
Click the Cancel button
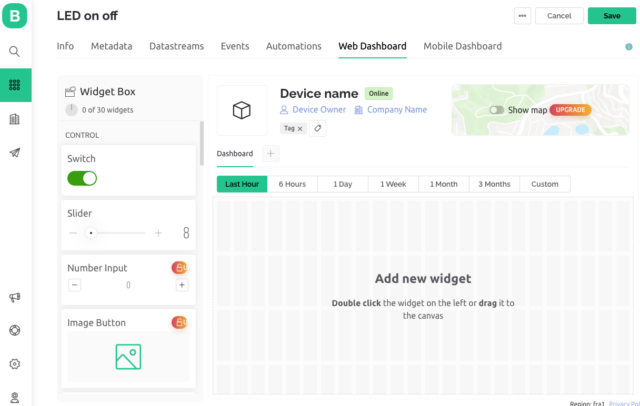click(x=559, y=16)
